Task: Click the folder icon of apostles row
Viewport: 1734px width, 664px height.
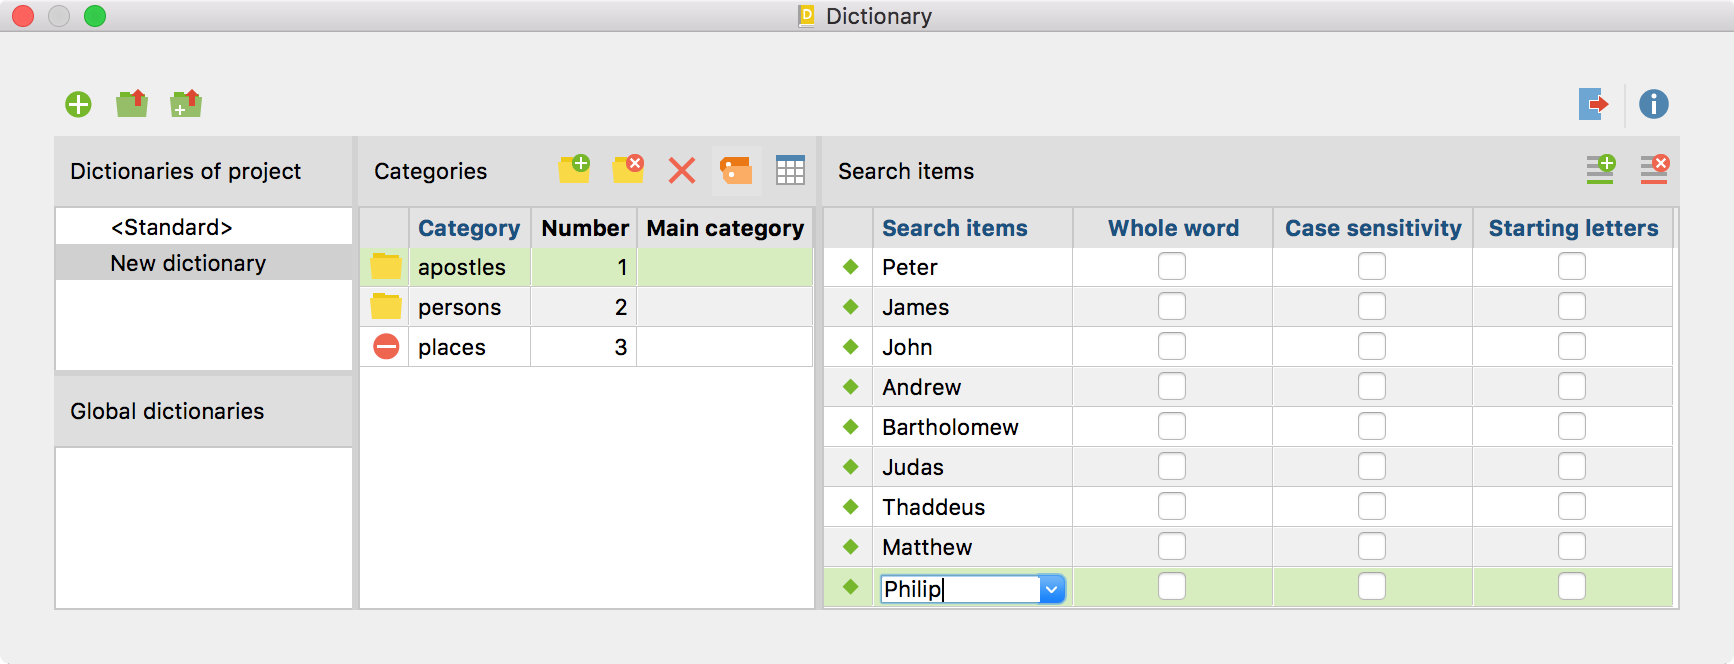Action: [386, 267]
